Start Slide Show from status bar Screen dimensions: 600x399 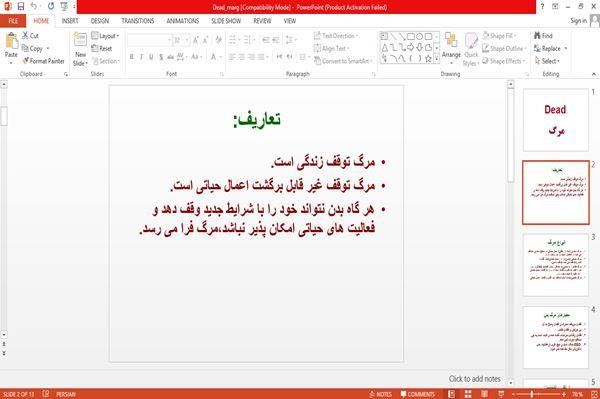tap(501, 394)
